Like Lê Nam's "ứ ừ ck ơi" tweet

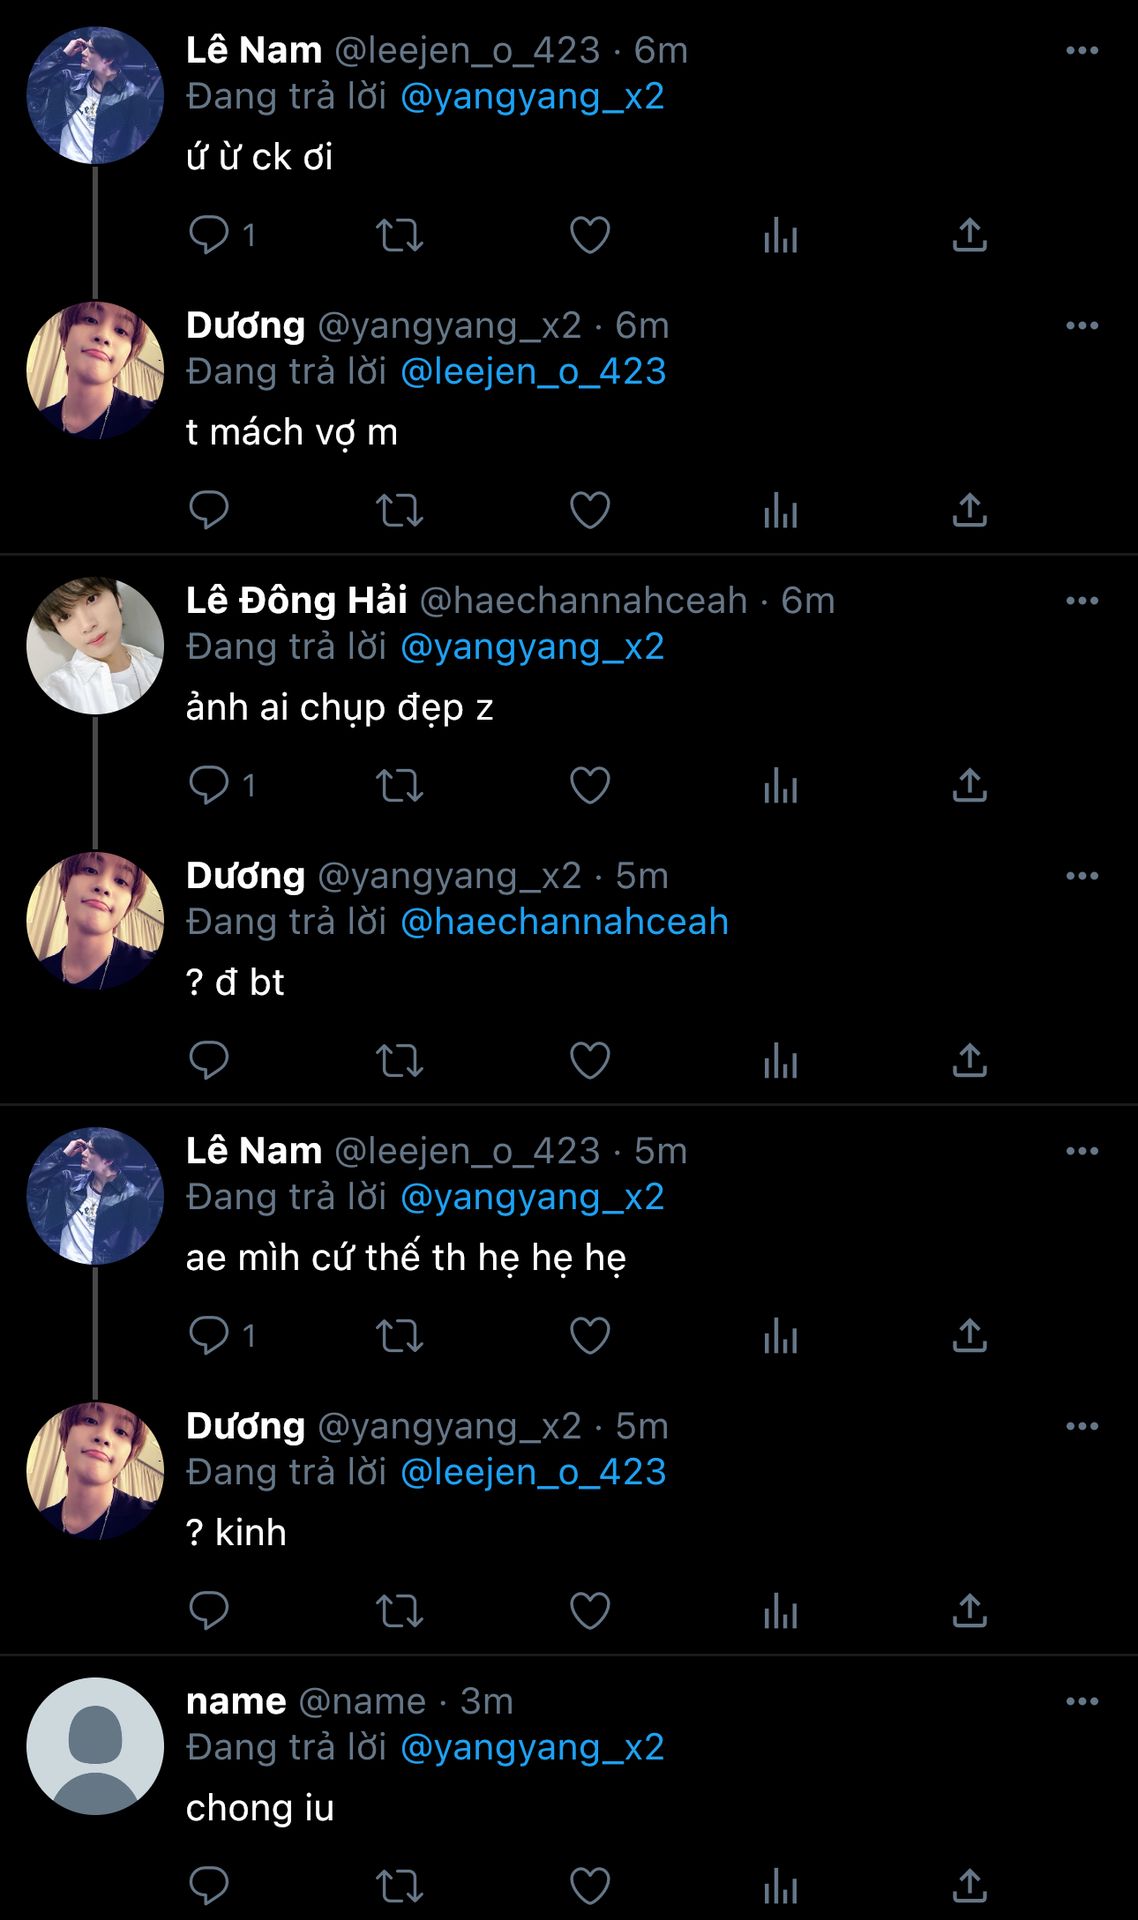[x=590, y=235]
